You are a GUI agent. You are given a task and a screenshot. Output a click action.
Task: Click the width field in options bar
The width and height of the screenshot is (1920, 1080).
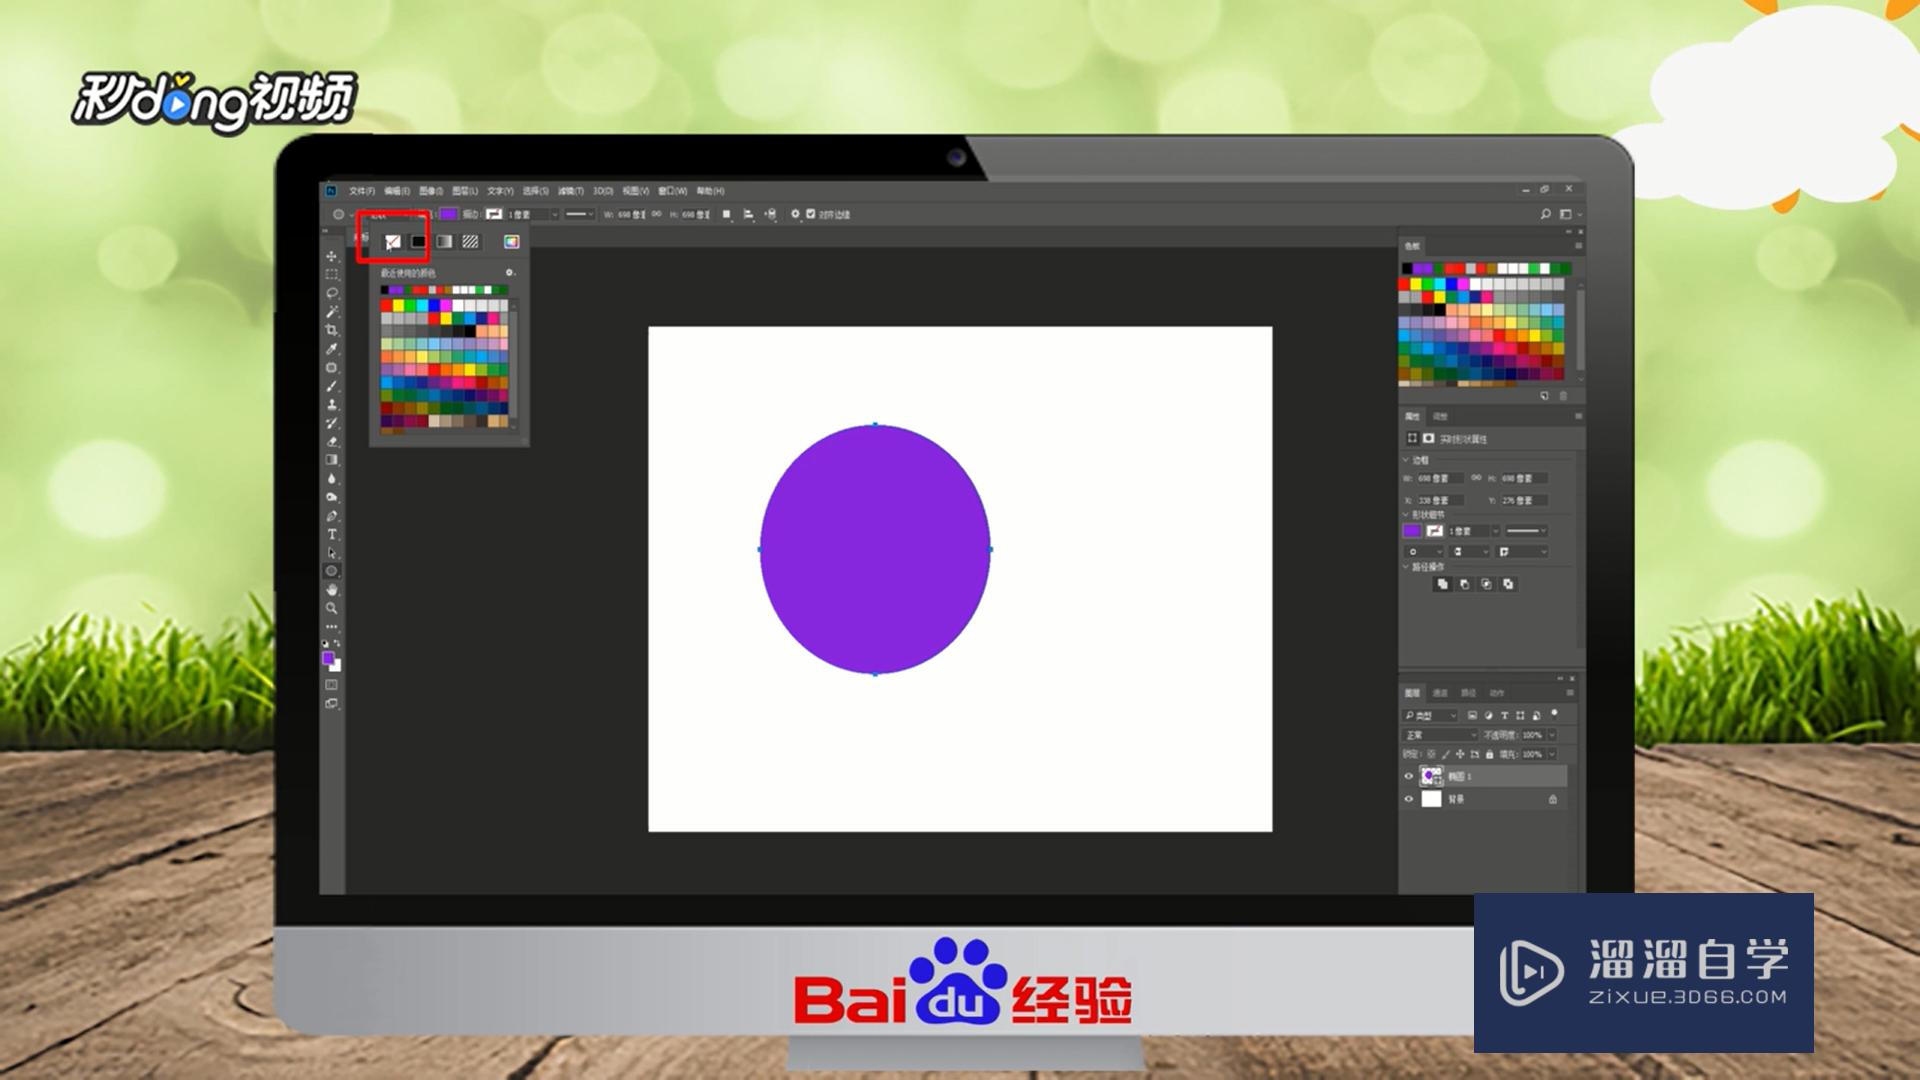tap(632, 214)
